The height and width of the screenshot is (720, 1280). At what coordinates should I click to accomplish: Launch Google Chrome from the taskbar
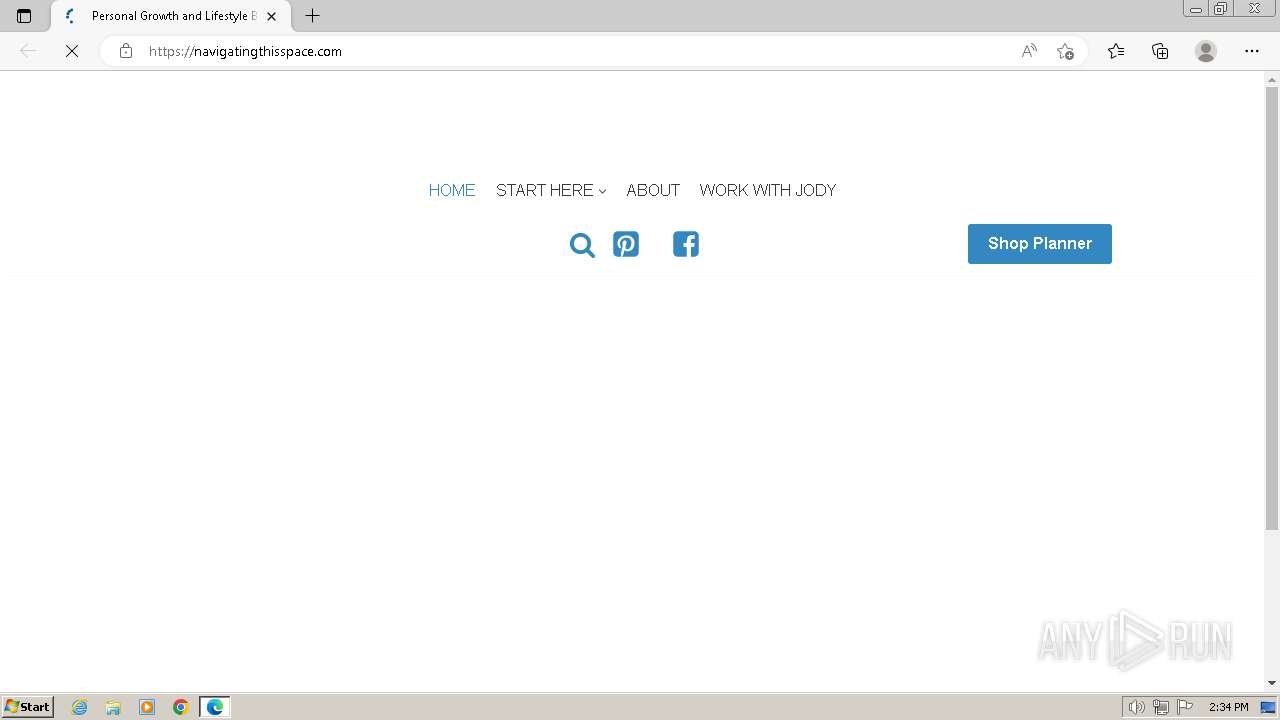pos(181,707)
